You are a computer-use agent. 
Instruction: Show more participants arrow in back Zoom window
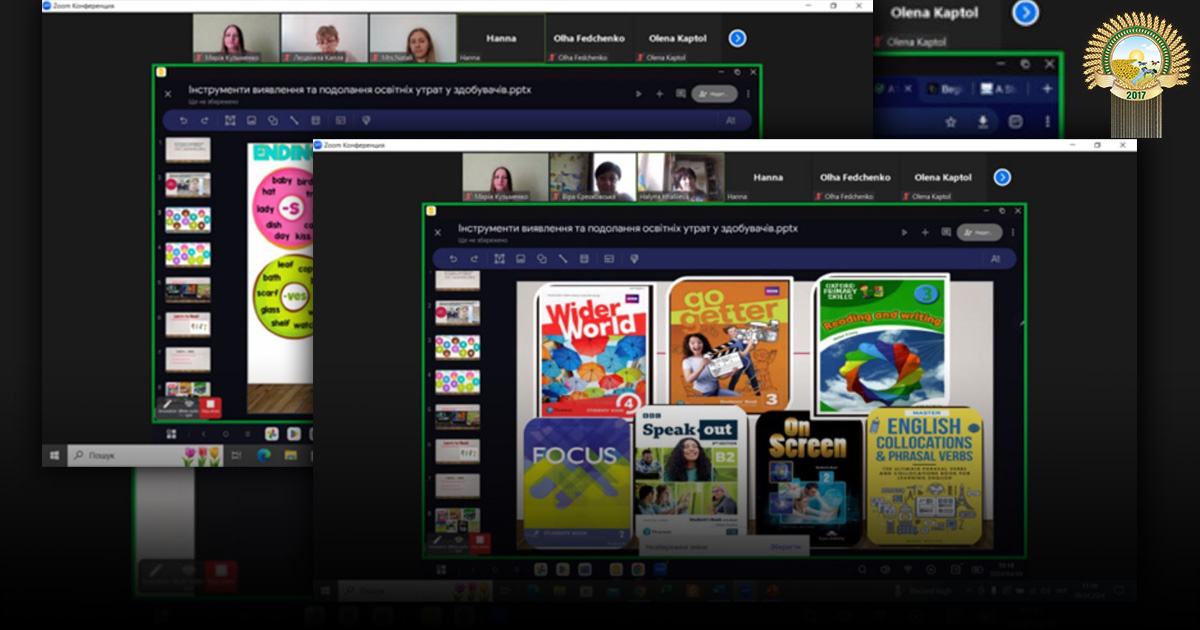tap(737, 38)
